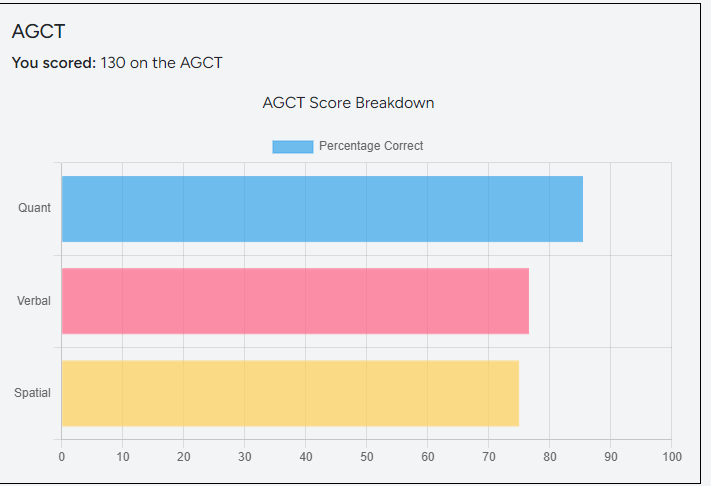Select the 130 on the AGCT text
The image size is (711, 486).
tap(162, 63)
